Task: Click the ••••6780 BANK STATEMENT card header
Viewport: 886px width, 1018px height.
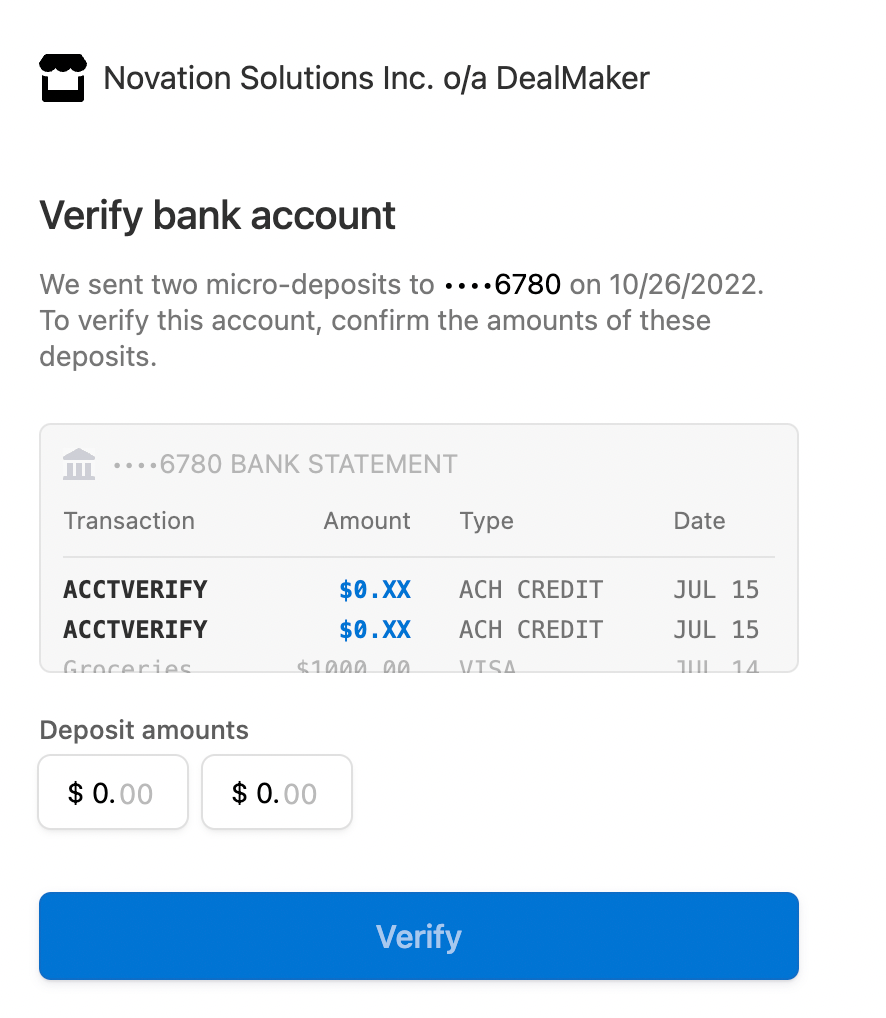Action: [x=283, y=463]
